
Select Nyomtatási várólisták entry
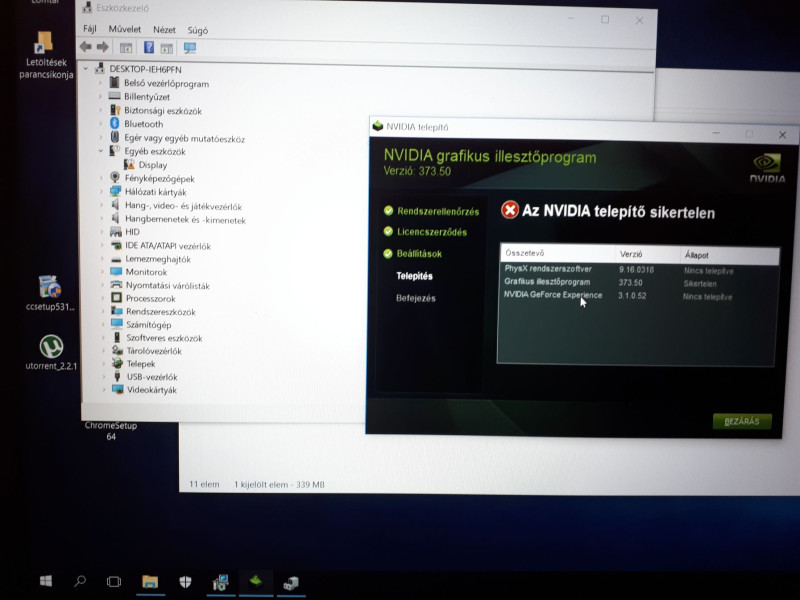167,286
